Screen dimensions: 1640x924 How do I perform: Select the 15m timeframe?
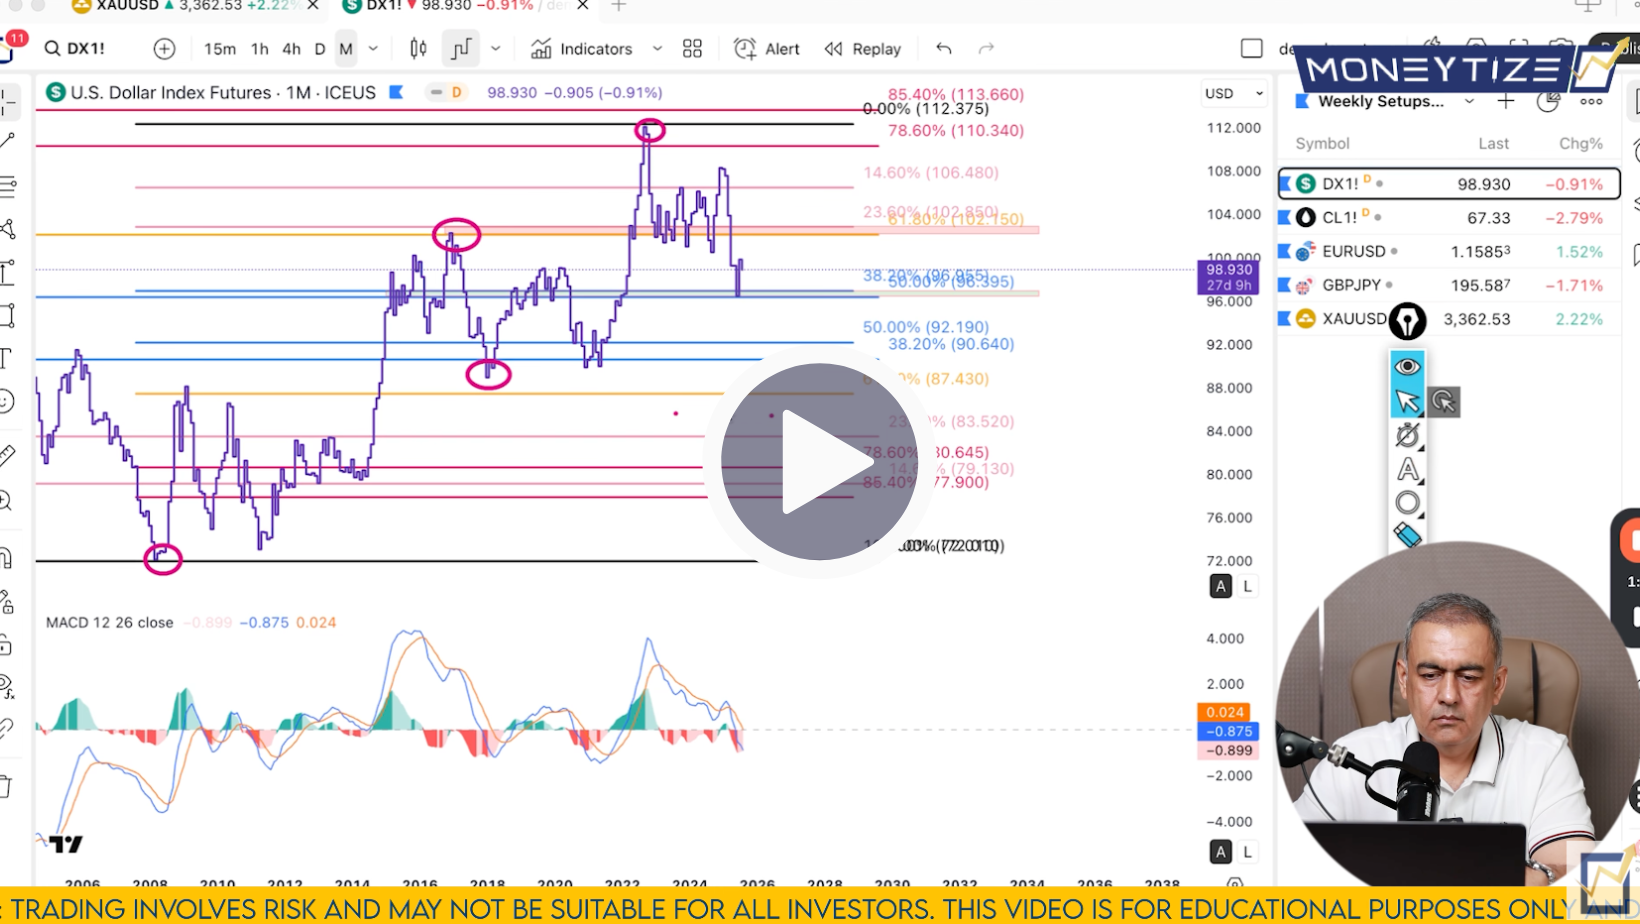coord(219,48)
